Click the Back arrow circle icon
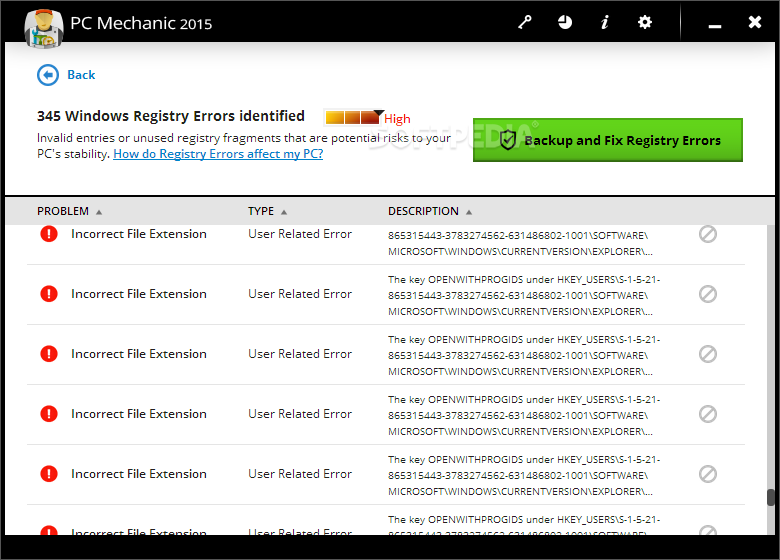780x560 pixels. (x=48, y=75)
